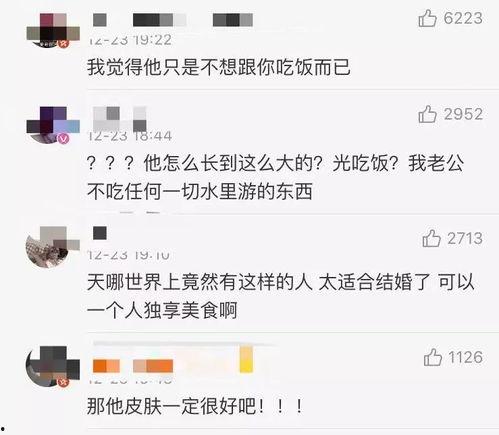Select the comment starting with 天哪世界上竟然有这样的人
This screenshot has width=499, height=435.
(281, 296)
